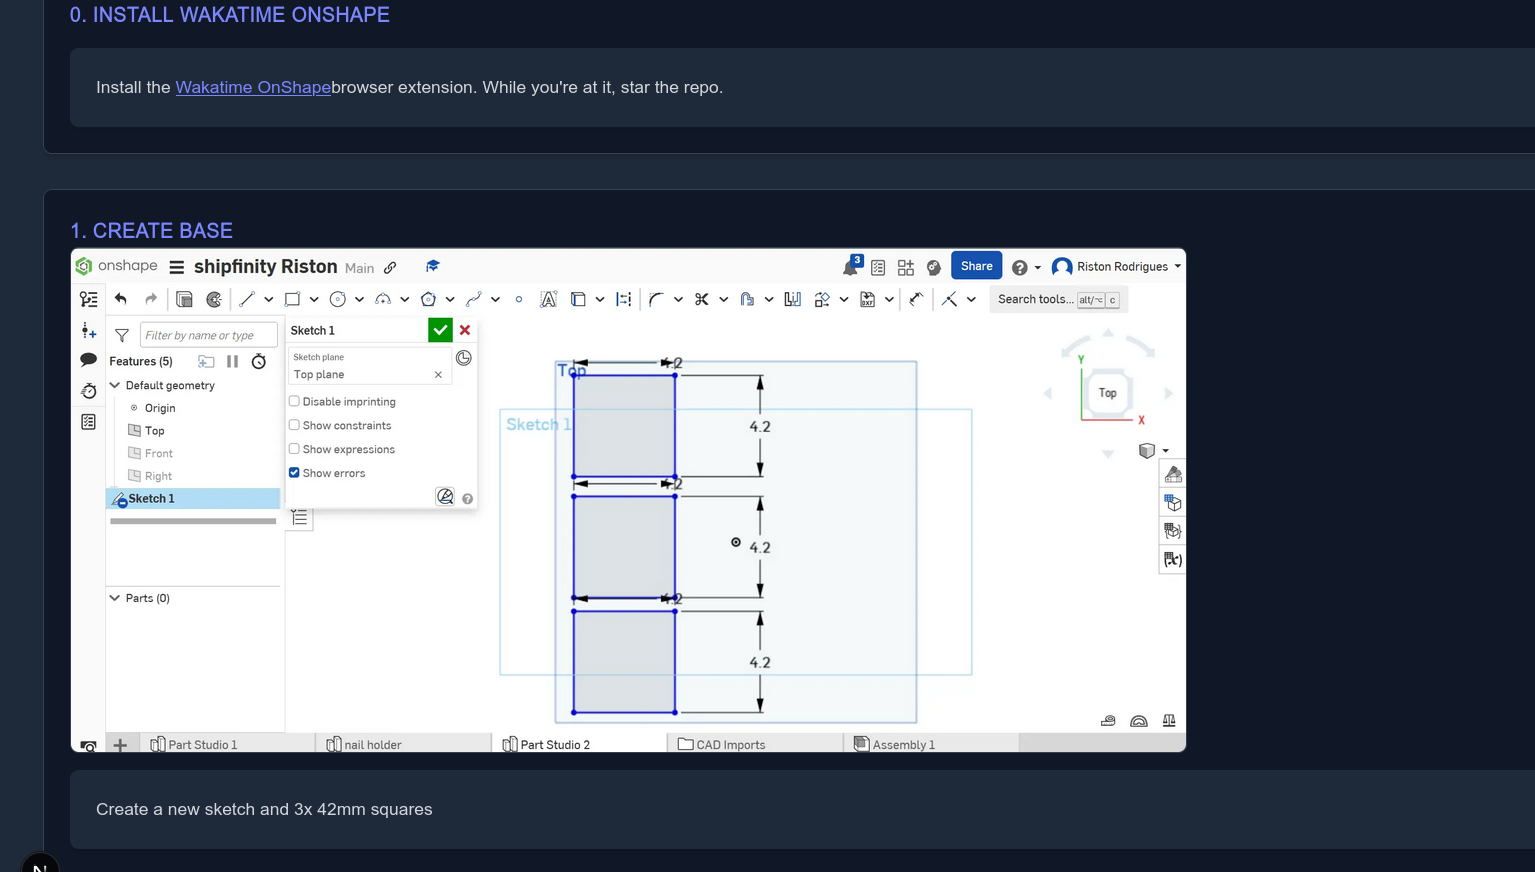Add new tab with plus button
The width and height of the screenshot is (1535, 872).
coord(120,745)
